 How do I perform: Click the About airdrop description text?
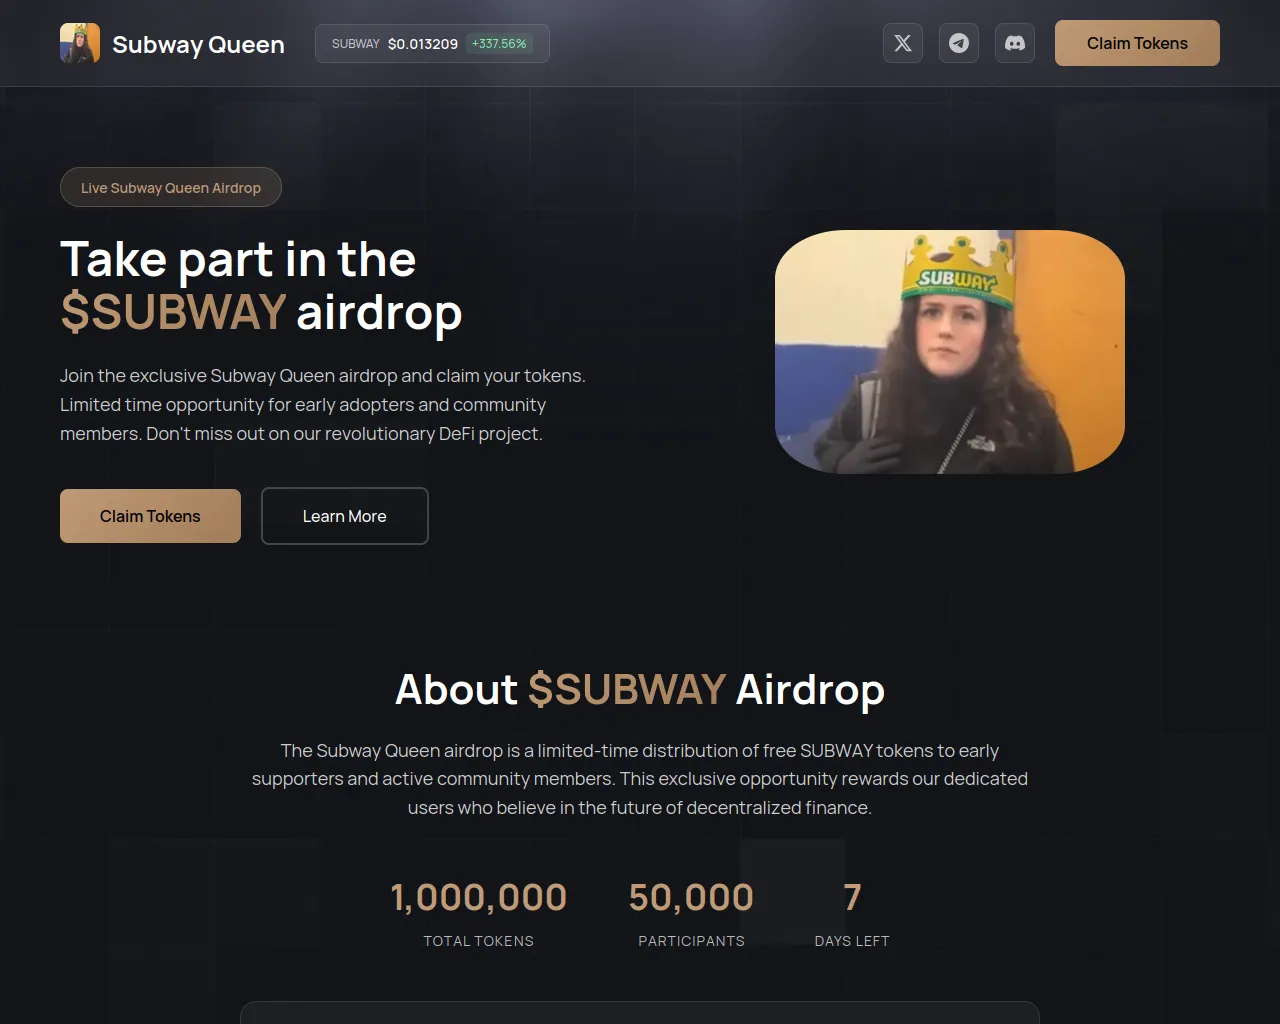click(640, 779)
